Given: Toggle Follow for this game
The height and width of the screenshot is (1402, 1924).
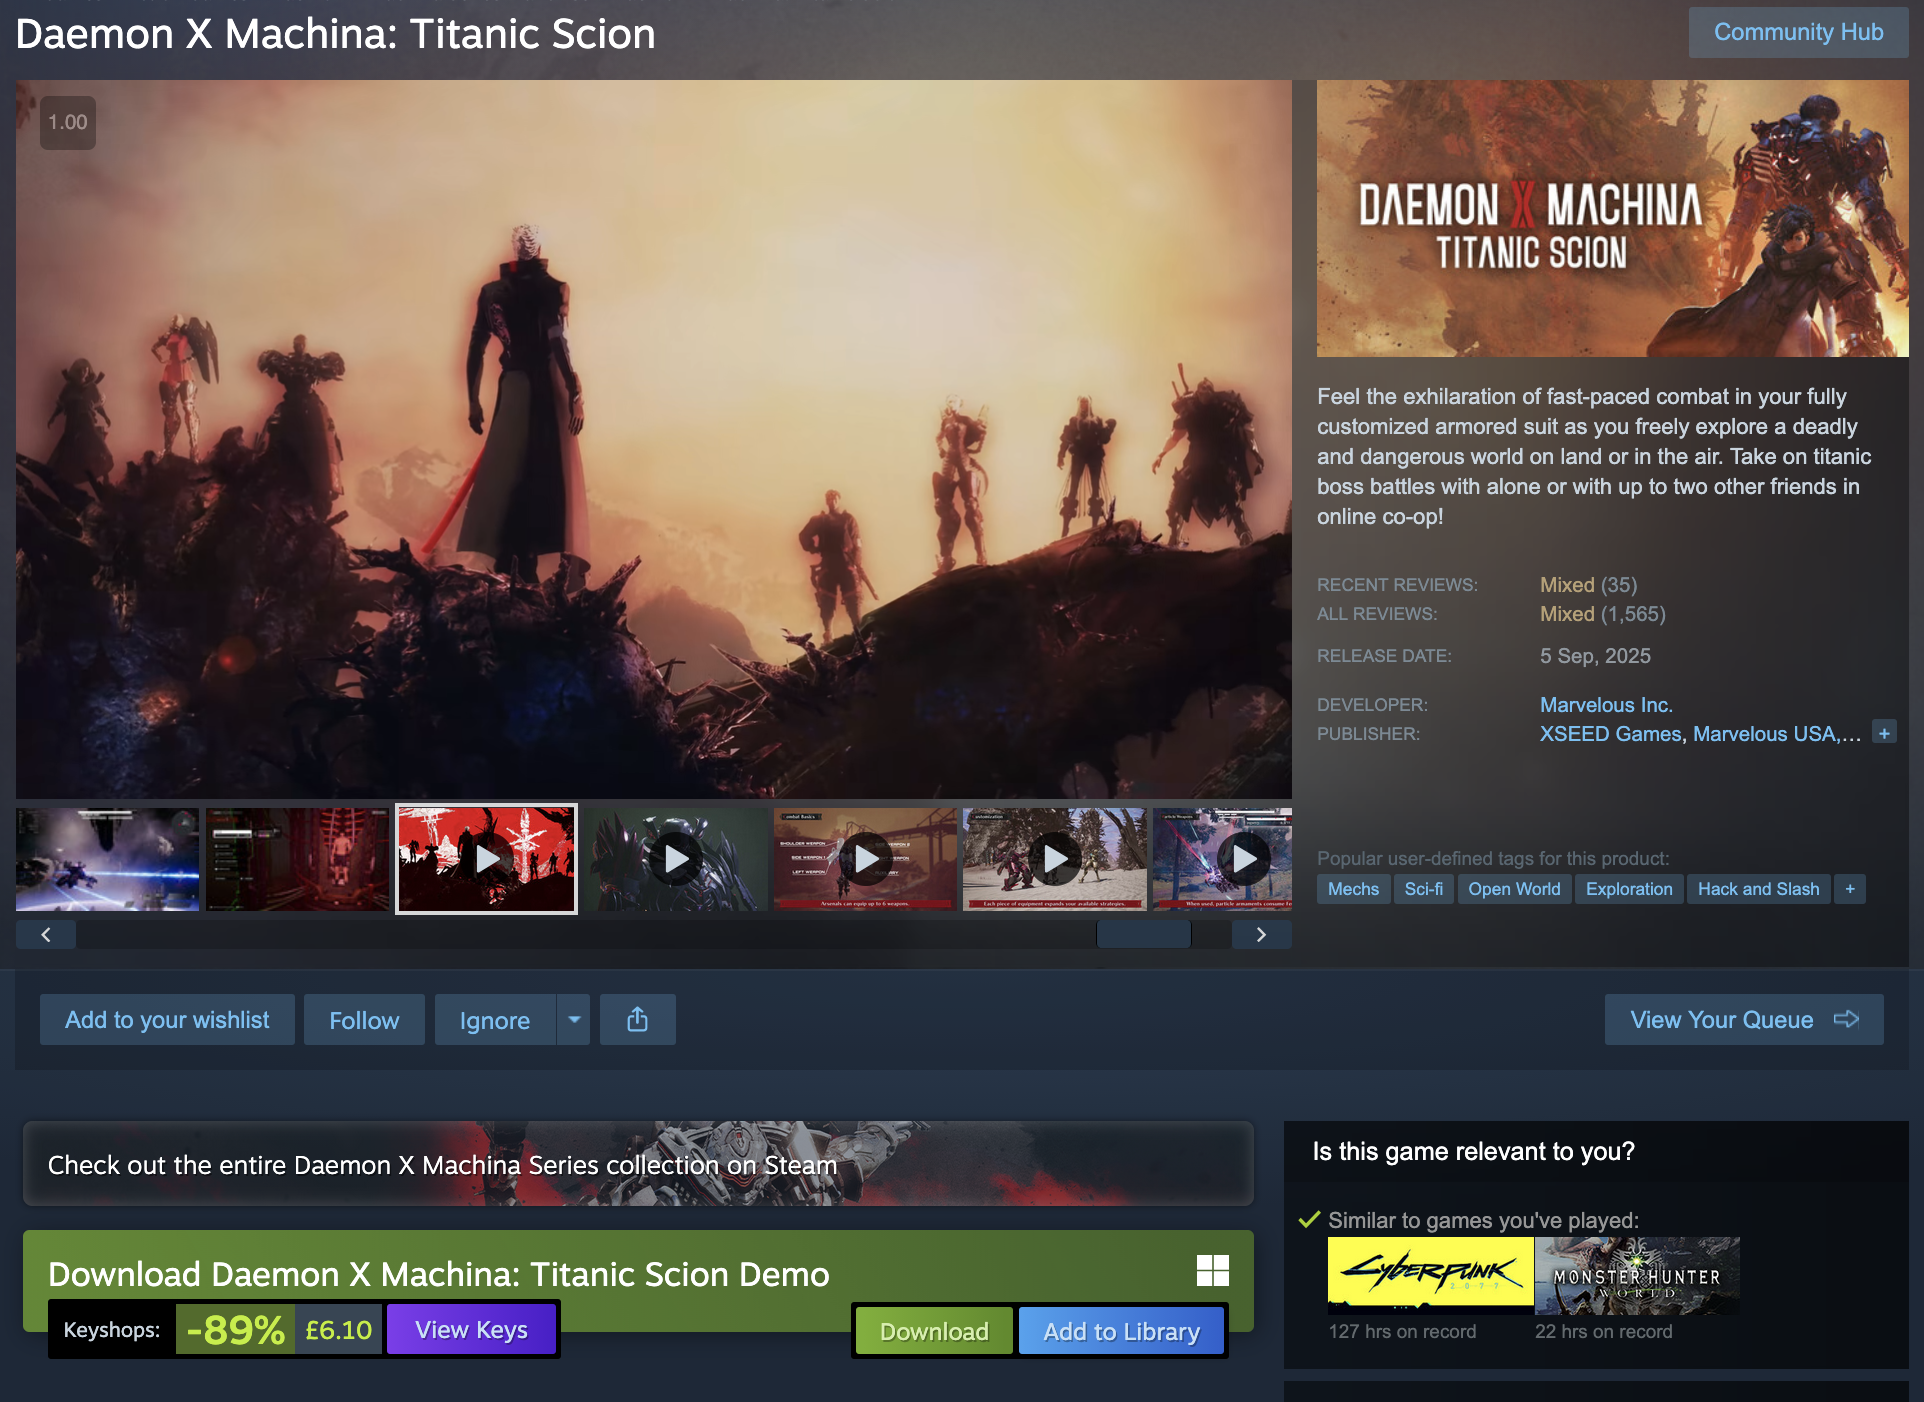Looking at the screenshot, I should (364, 1020).
